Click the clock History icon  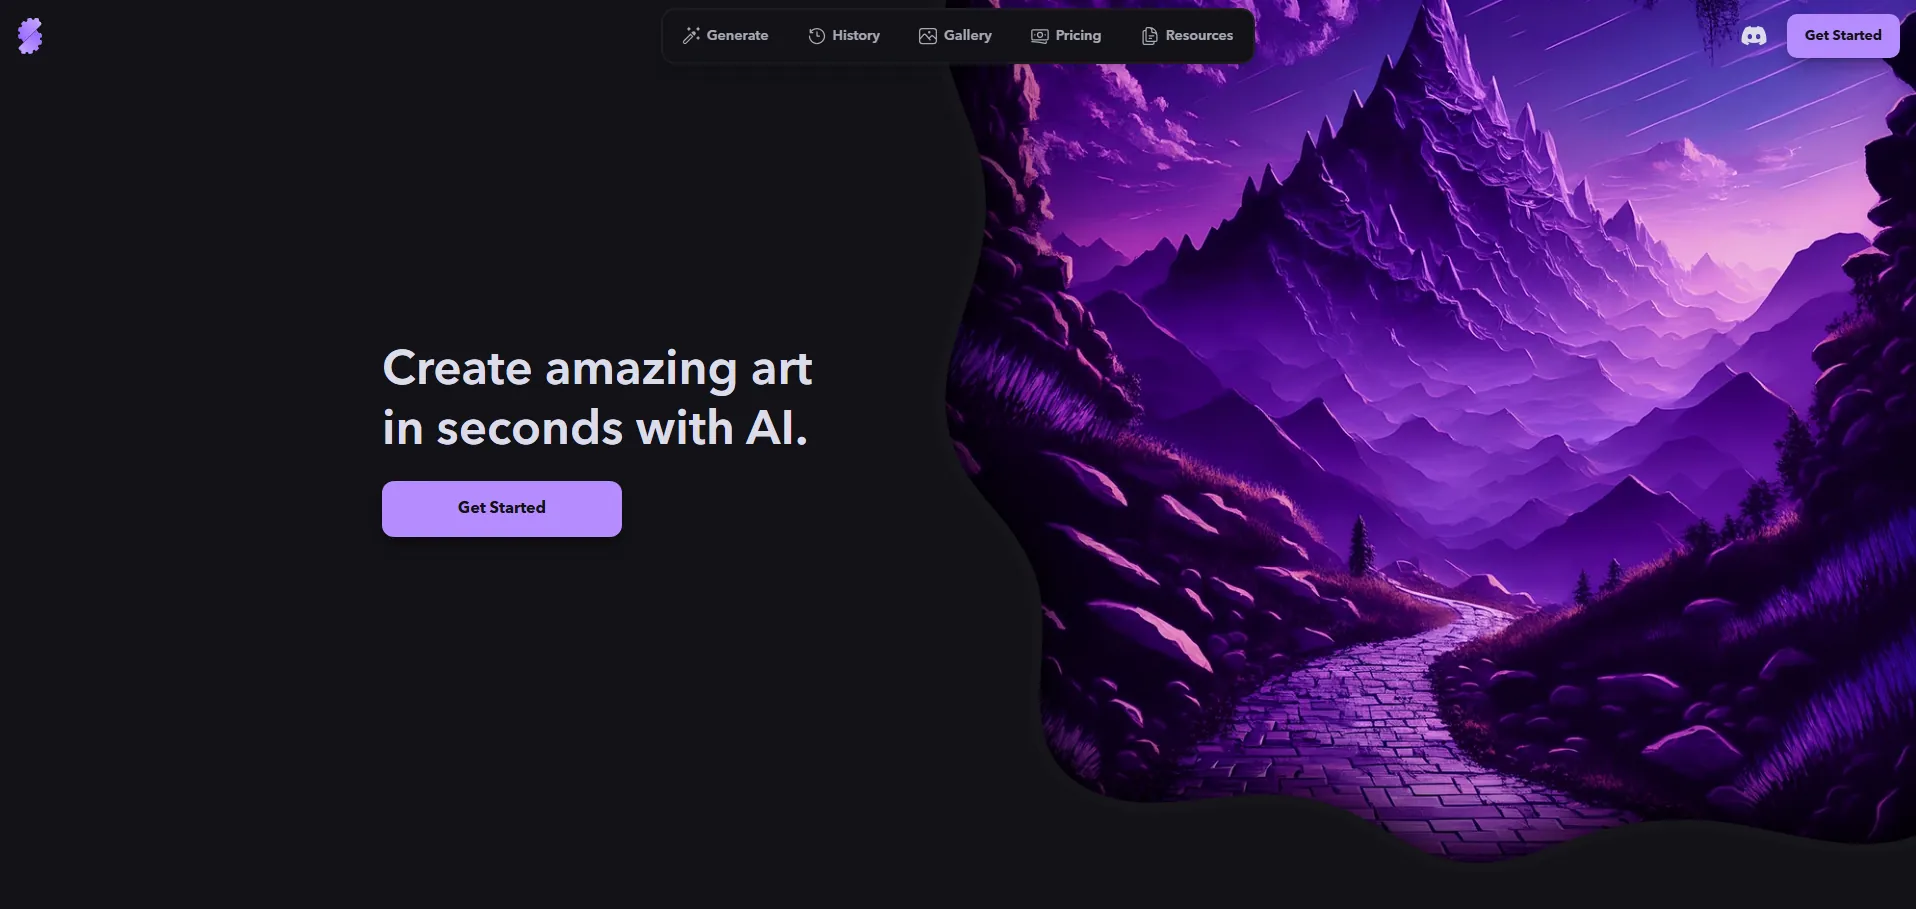tap(817, 36)
